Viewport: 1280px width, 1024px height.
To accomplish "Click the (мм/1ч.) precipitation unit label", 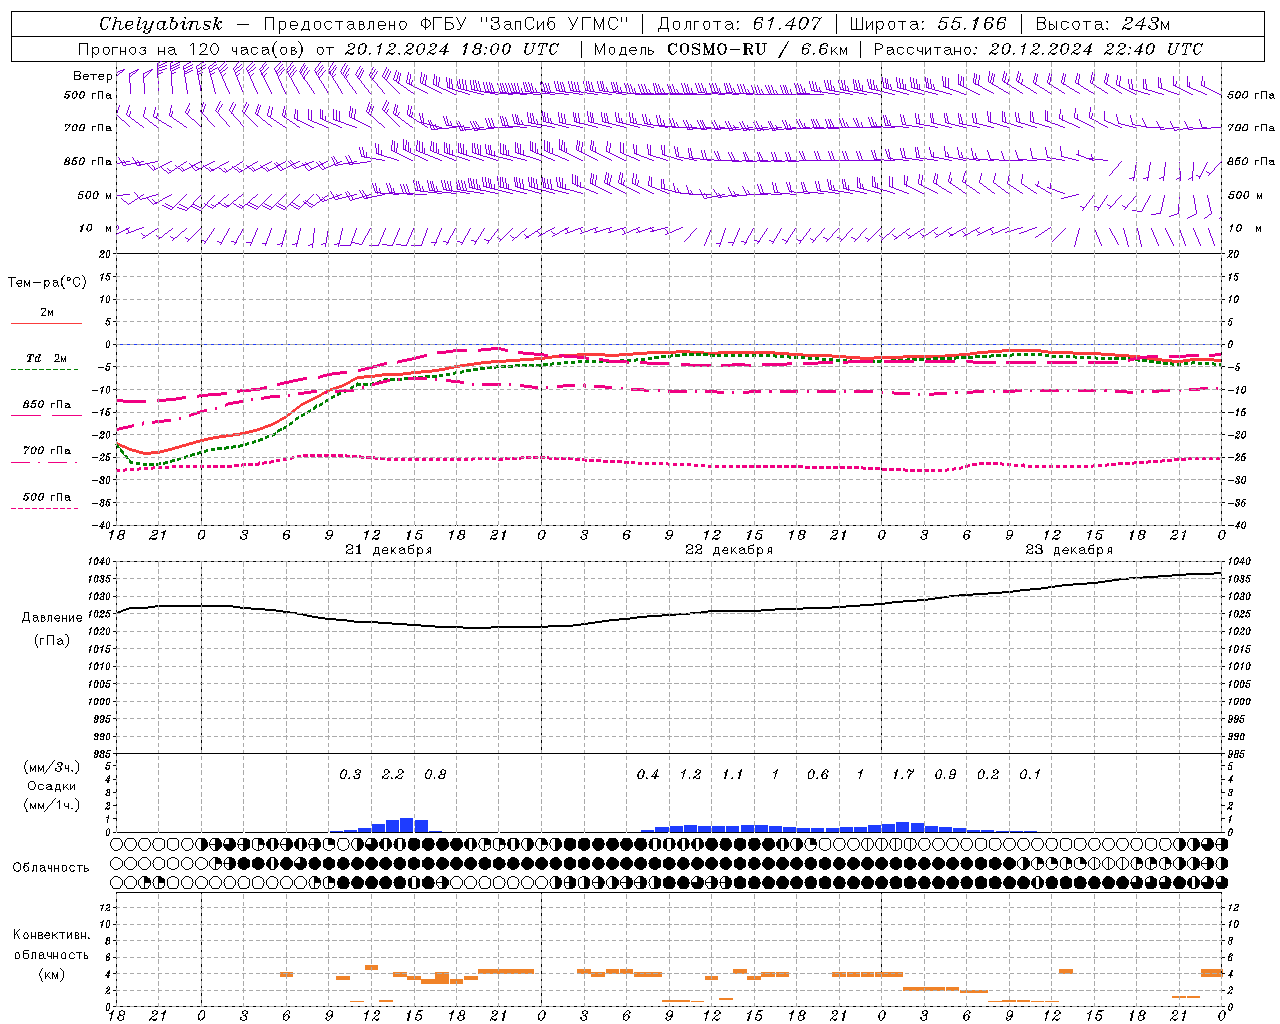I will tap(52, 805).
